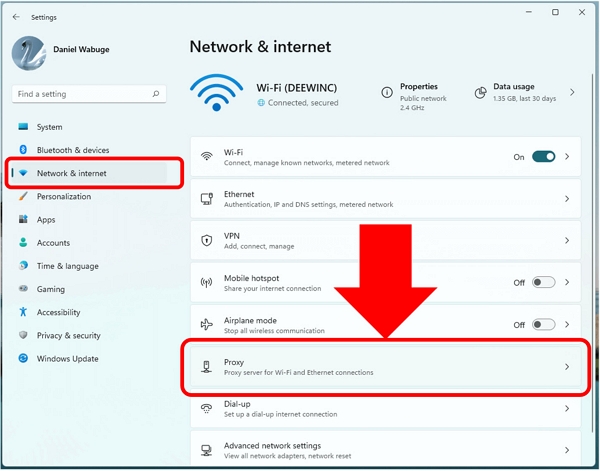This screenshot has height=471, width=600.
Task: Open Advanced network settings title
Action: (272, 446)
